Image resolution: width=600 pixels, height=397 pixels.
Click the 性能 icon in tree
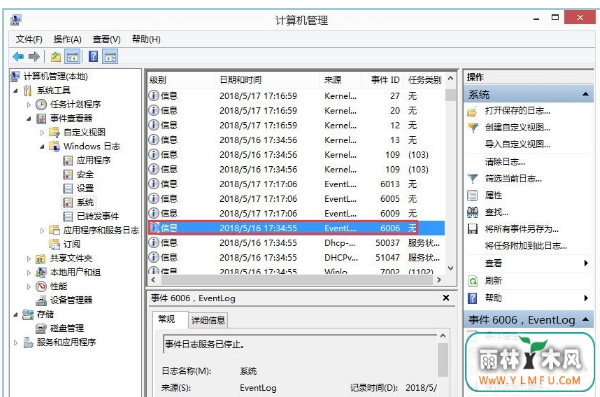41,286
